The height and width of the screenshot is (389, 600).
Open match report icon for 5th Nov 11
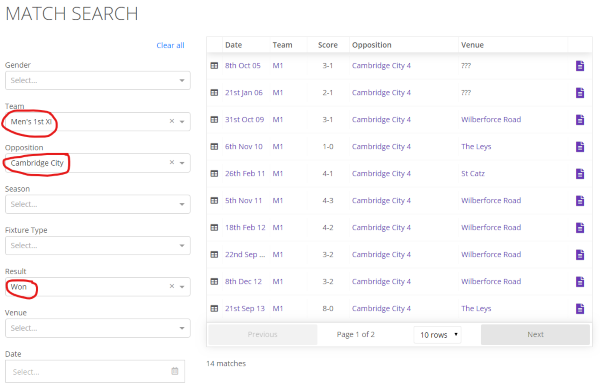[580, 200]
